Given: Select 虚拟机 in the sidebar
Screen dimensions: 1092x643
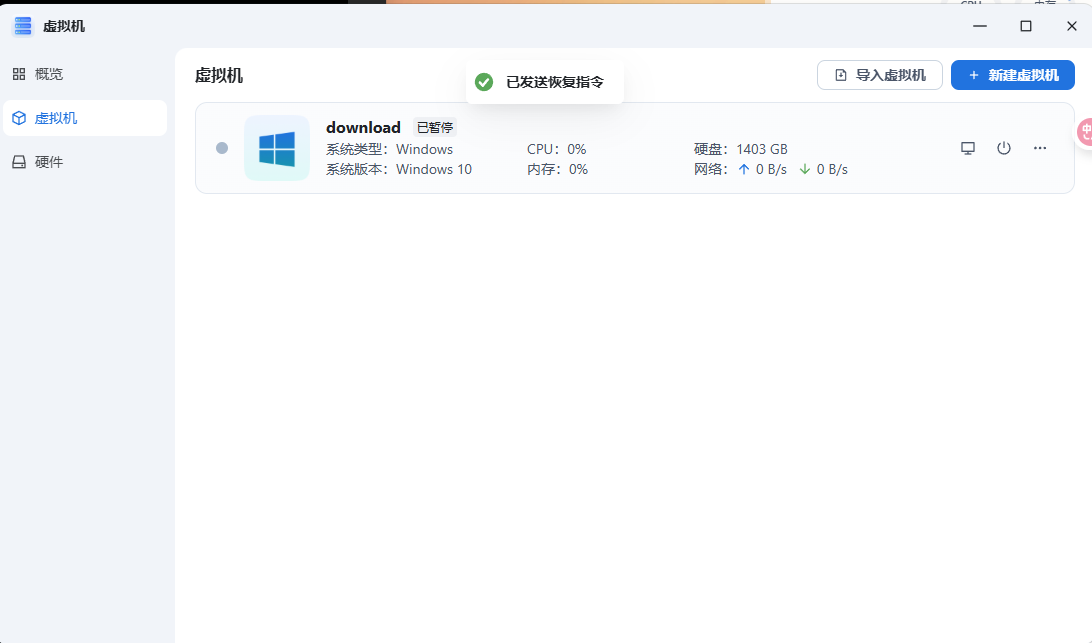Looking at the screenshot, I should tap(55, 118).
